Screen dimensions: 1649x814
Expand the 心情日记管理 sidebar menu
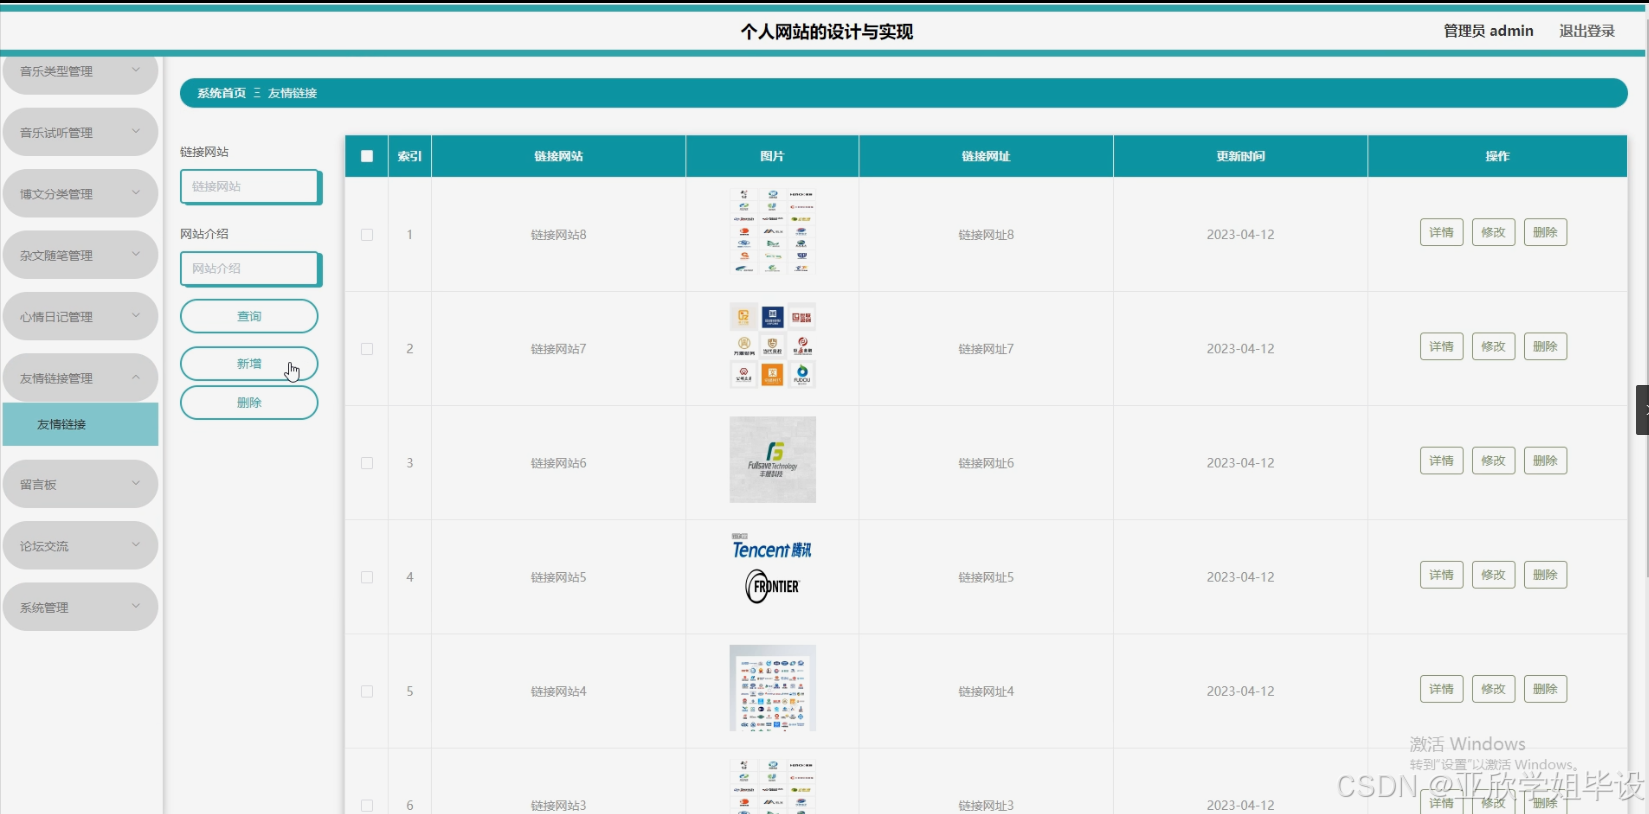(81, 316)
